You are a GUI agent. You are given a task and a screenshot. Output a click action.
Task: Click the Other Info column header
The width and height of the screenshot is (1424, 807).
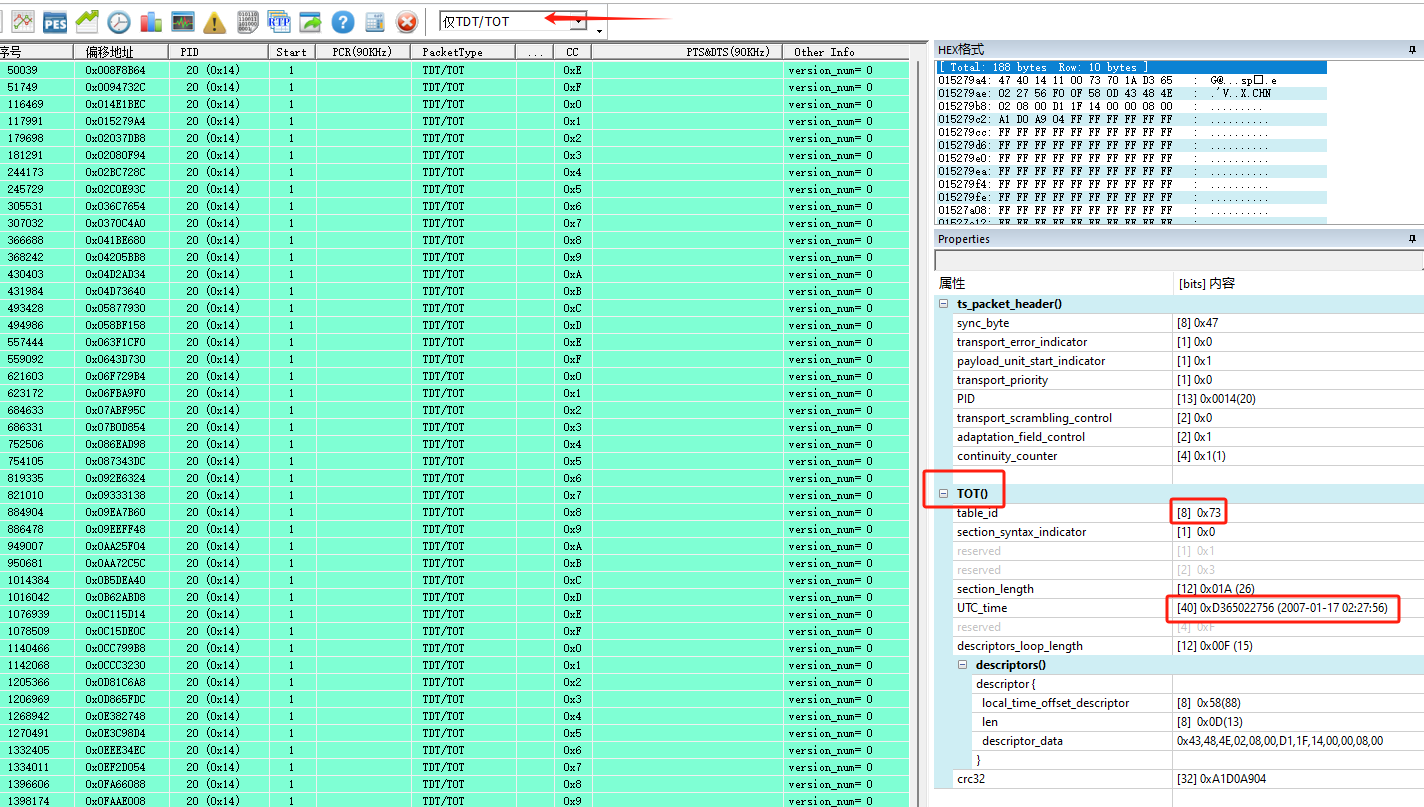pos(846,52)
